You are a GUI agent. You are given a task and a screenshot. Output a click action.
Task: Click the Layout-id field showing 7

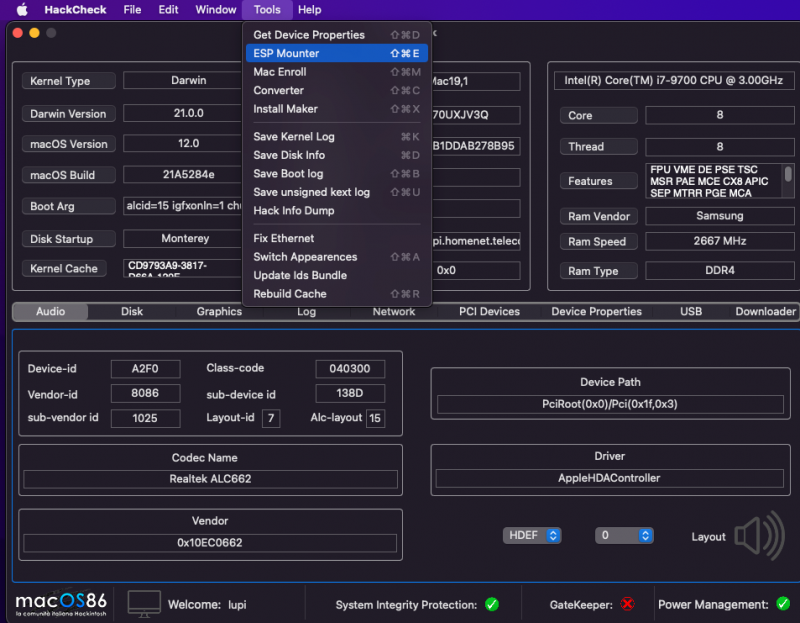click(x=271, y=418)
